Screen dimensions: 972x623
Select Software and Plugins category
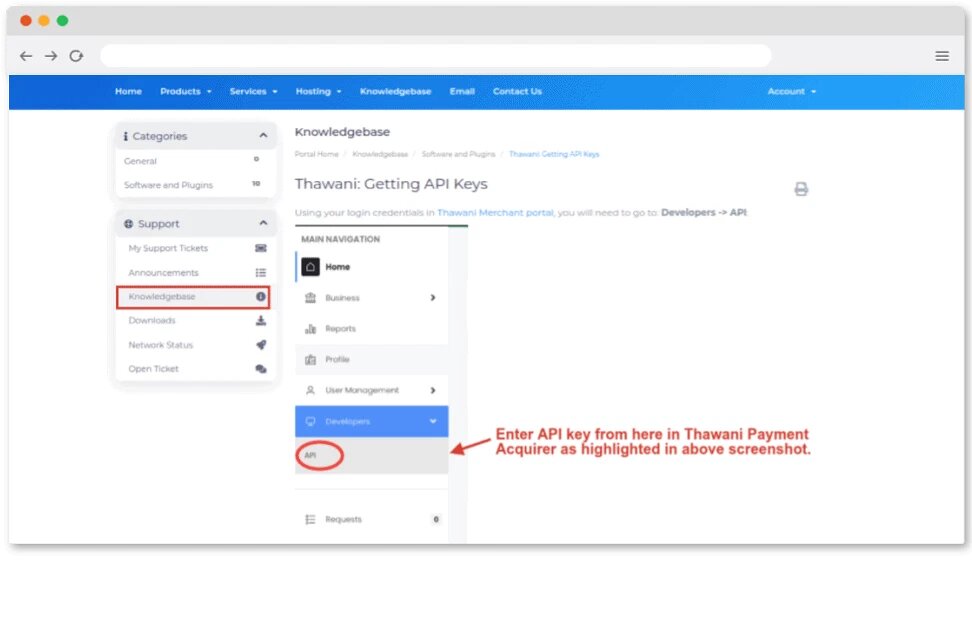tap(168, 185)
